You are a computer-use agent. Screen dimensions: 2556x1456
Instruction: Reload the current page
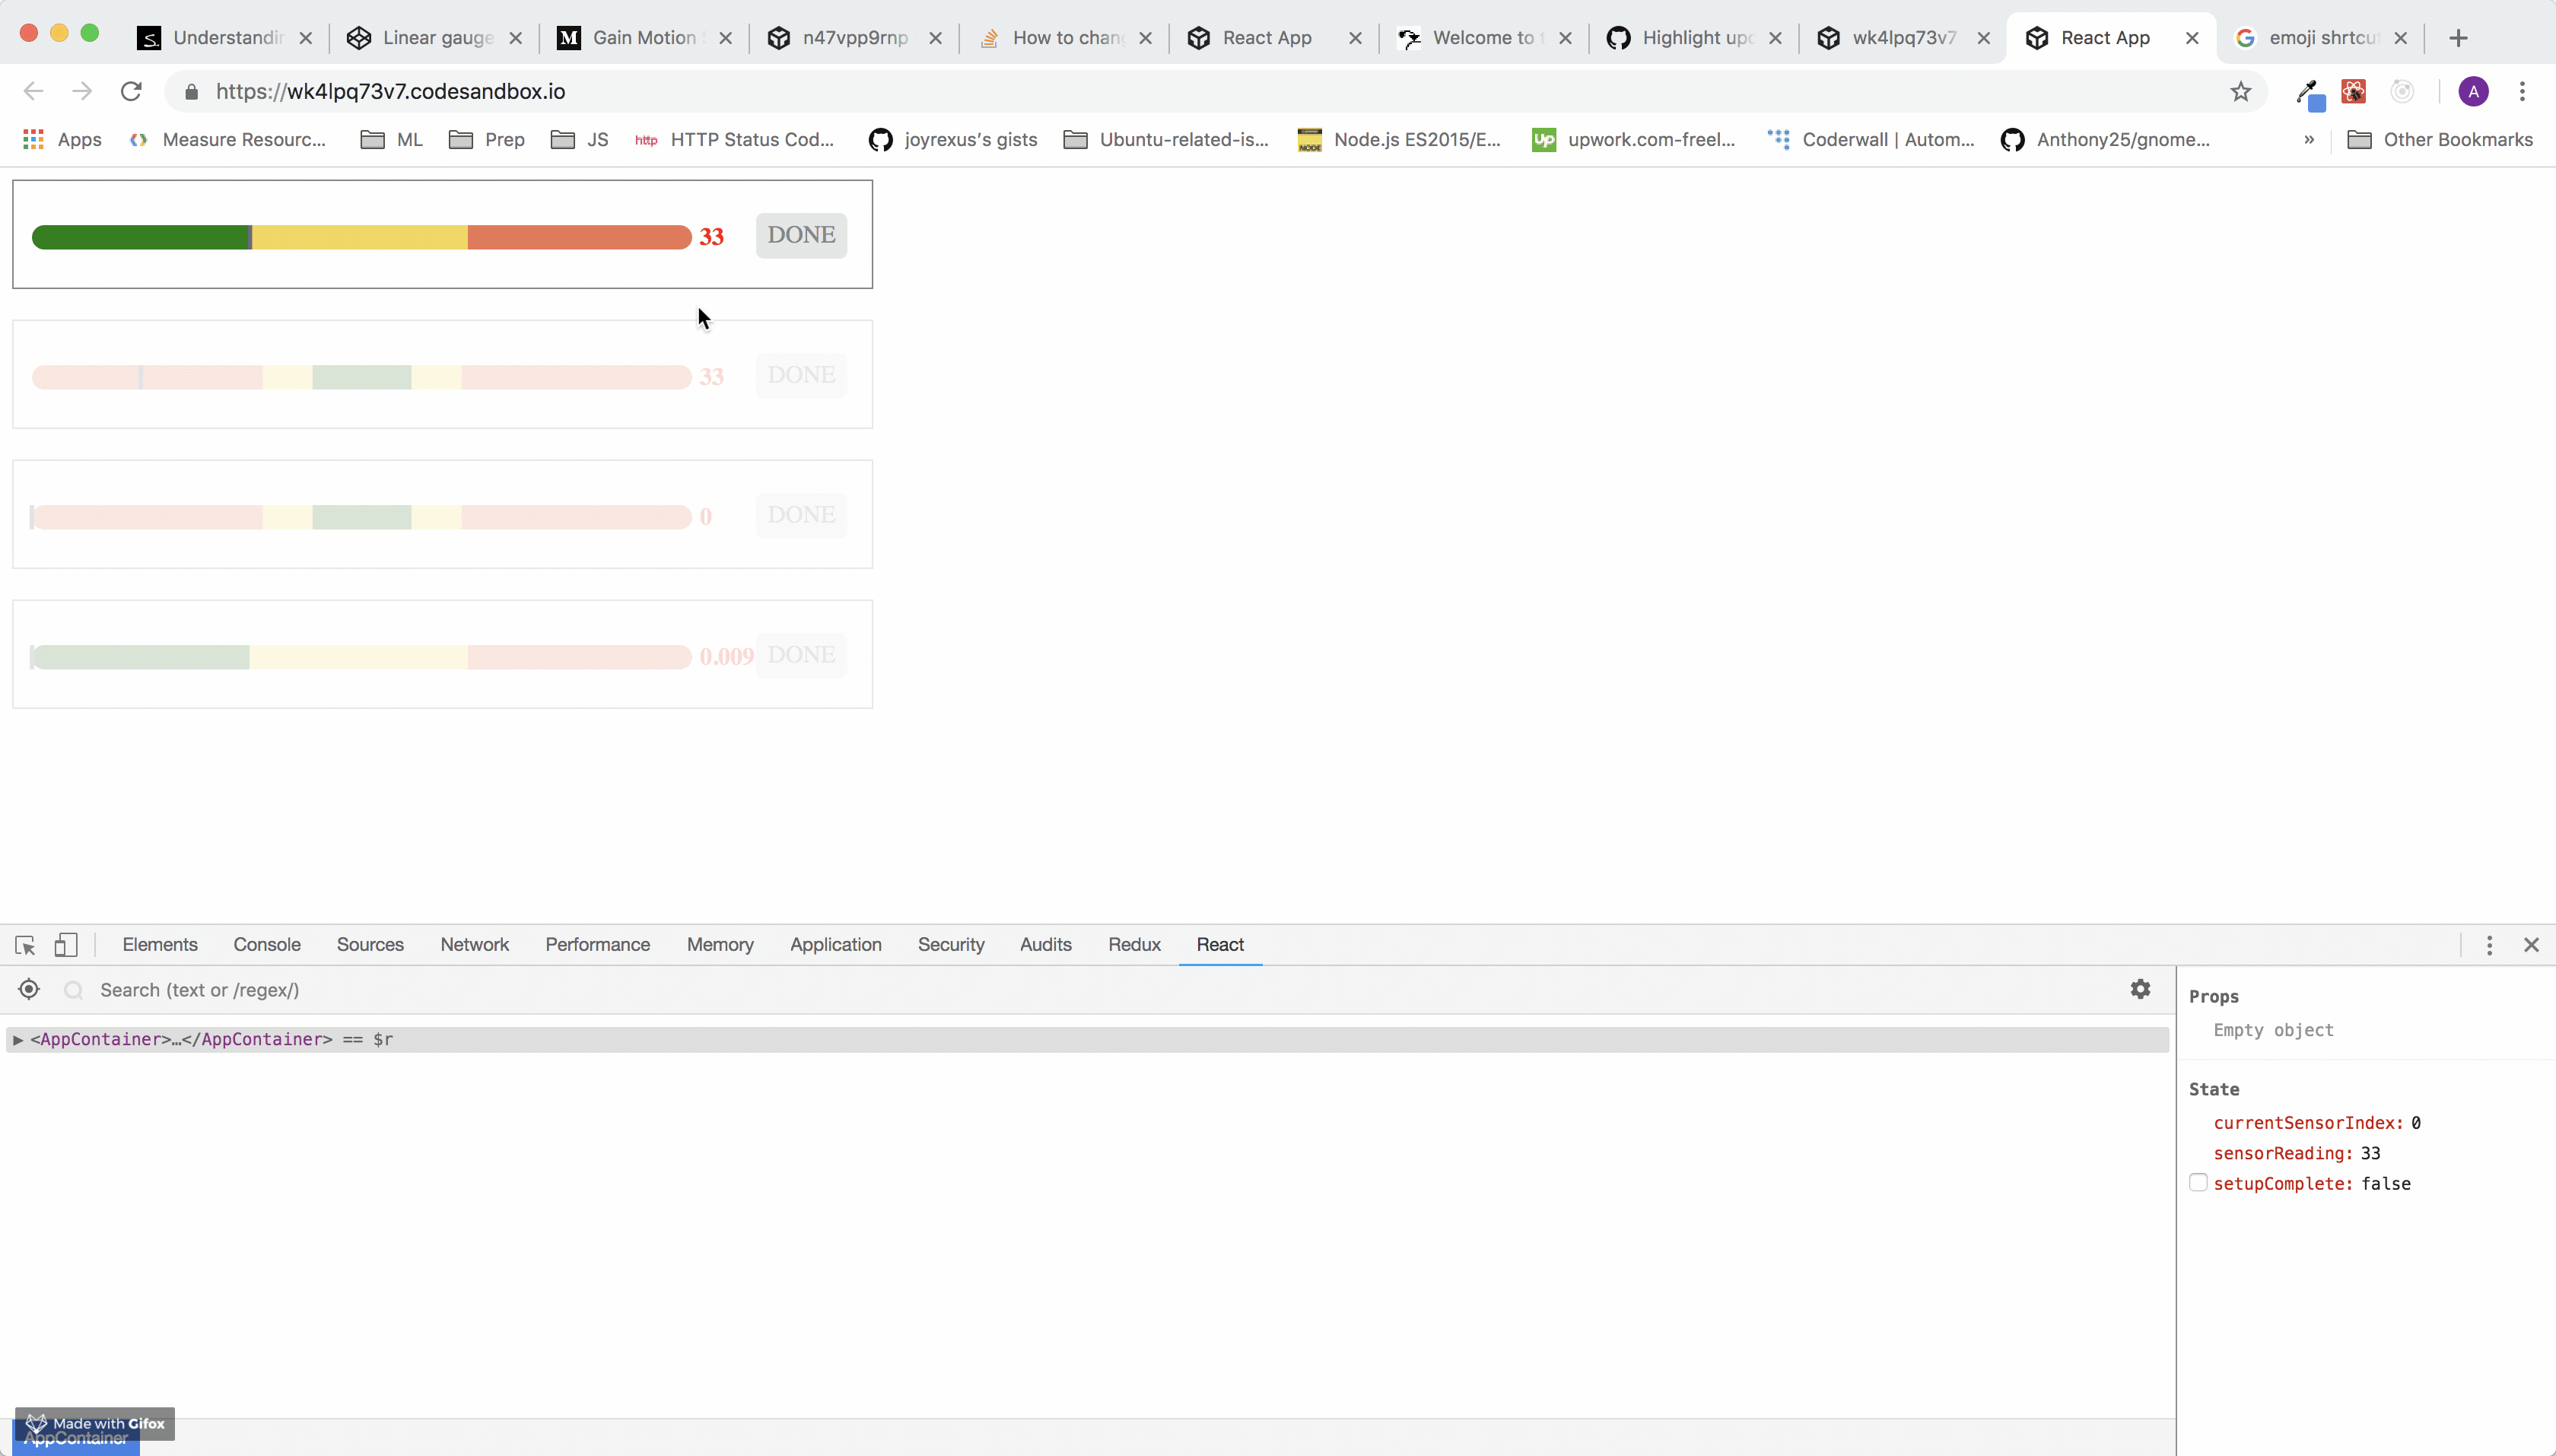click(131, 92)
